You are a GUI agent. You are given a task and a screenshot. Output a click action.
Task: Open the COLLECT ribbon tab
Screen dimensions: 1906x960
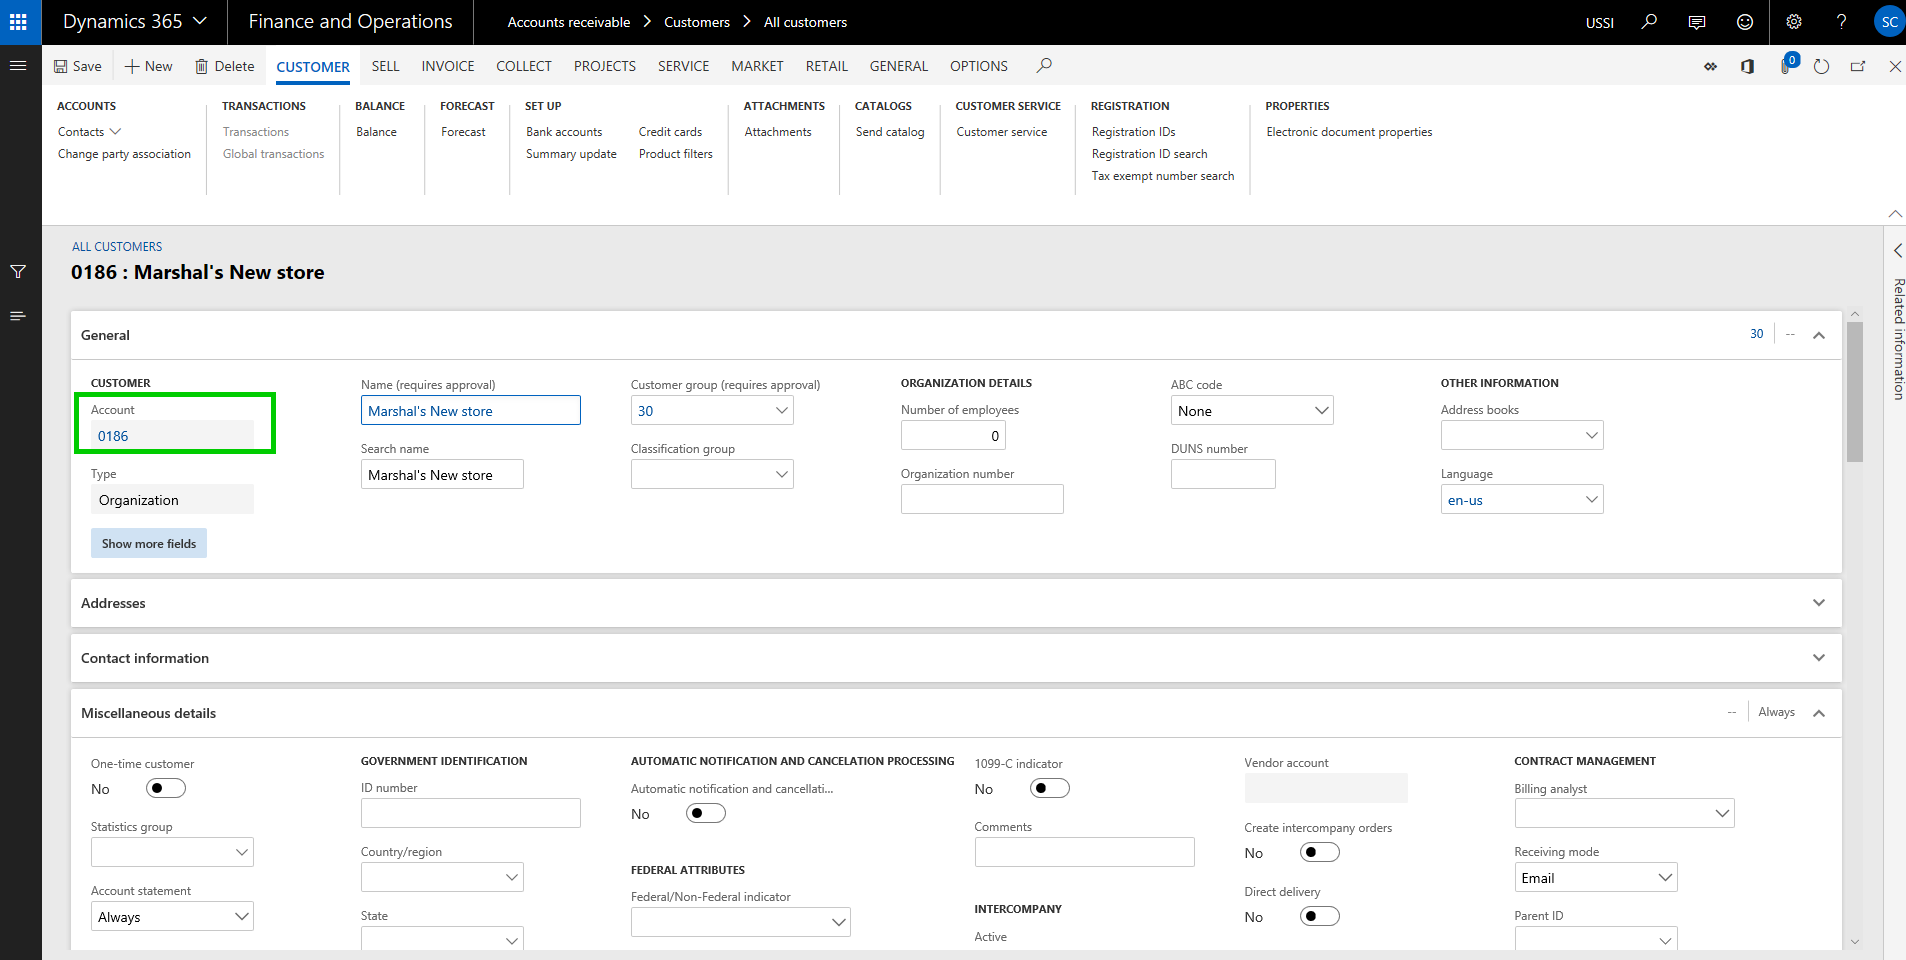tap(523, 66)
